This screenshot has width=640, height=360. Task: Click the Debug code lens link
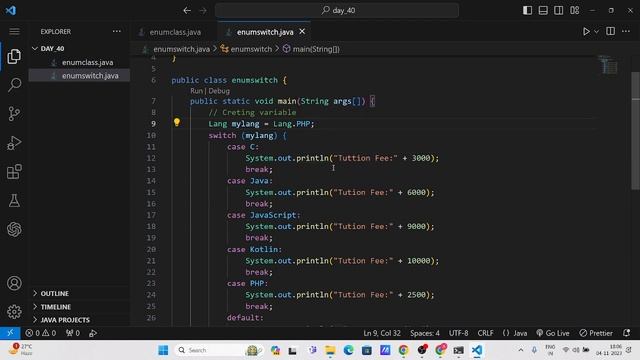(x=219, y=91)
